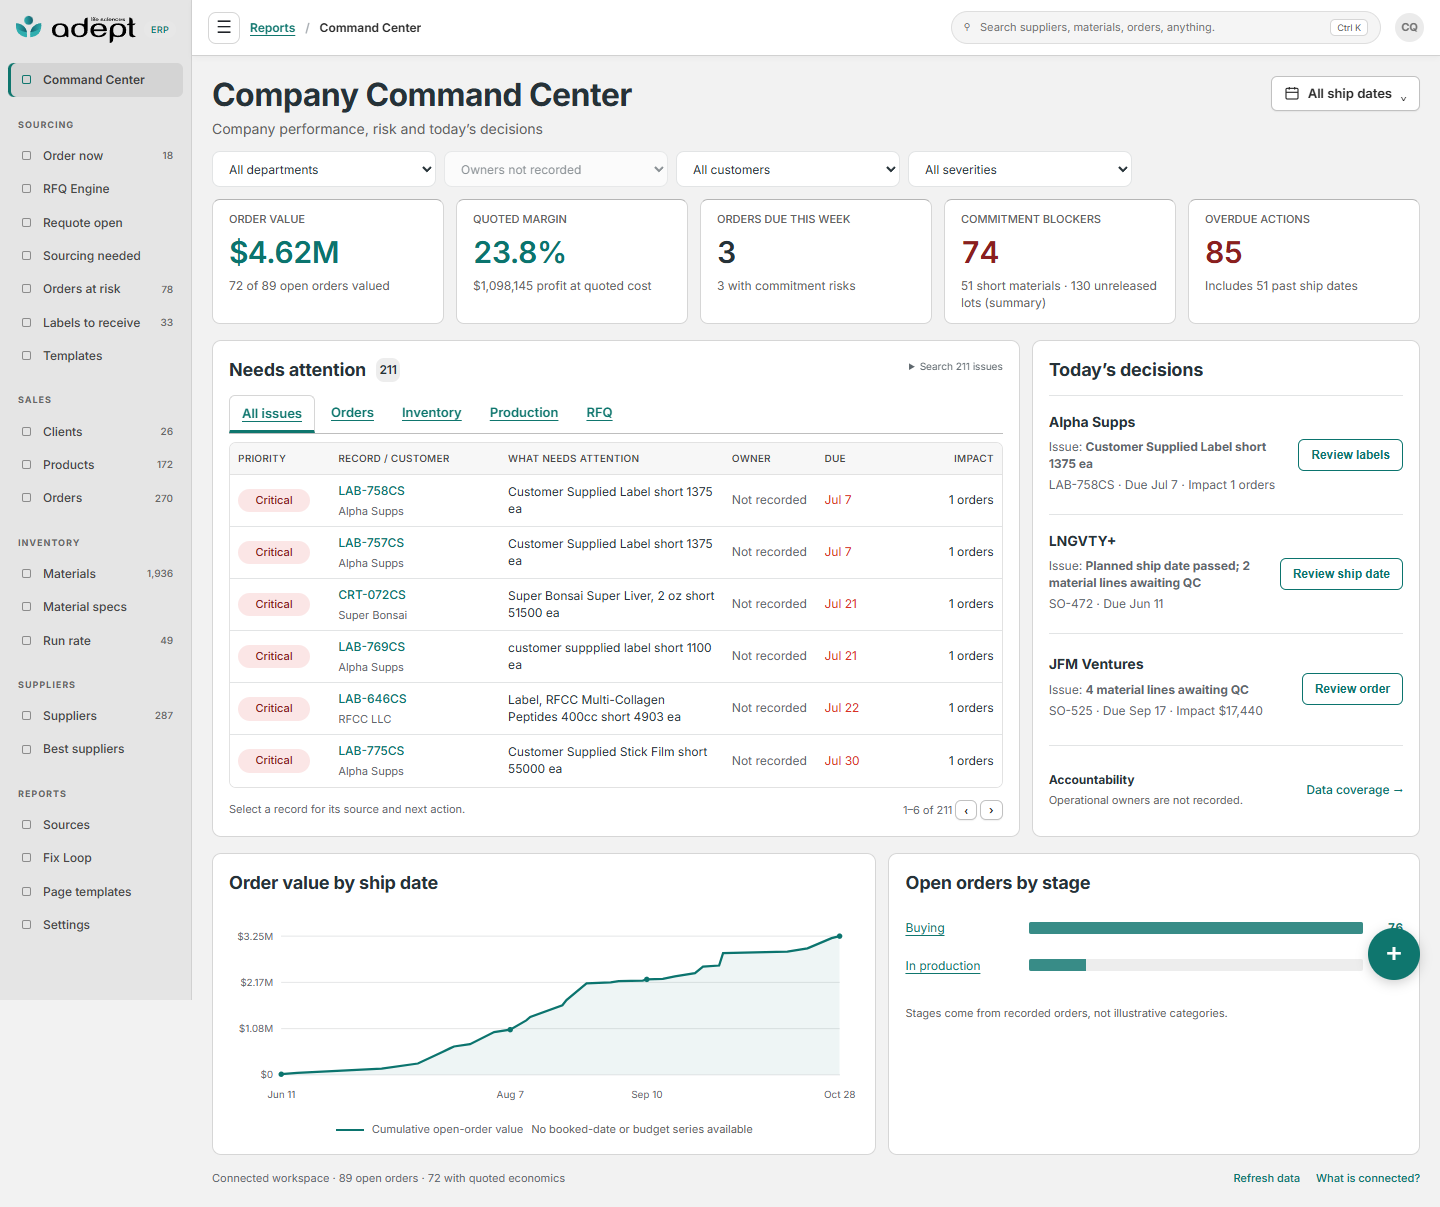Open Orders at risk in sidebar
The height and width of the screenshot is (1207, 1440).
click(95, 289)
